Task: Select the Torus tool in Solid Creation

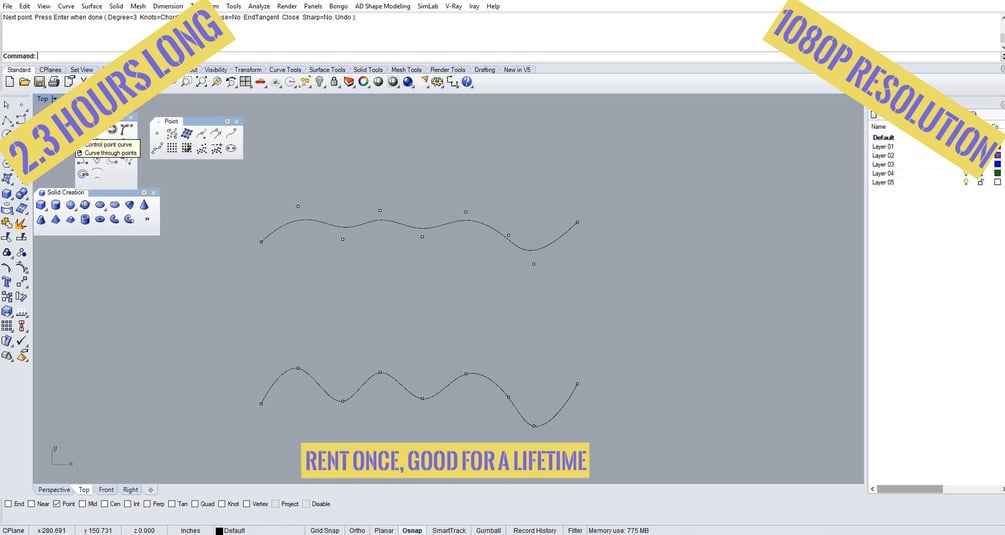Action: click(x=100, y=220)
